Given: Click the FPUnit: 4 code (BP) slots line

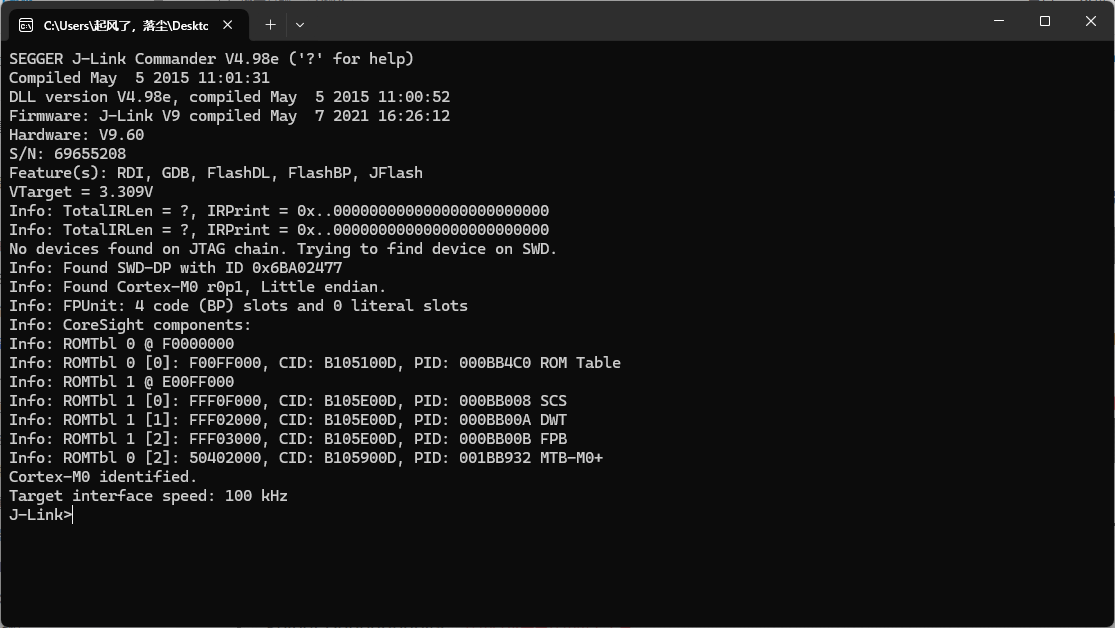Looking at the screenshot, I should coord(236,305).
